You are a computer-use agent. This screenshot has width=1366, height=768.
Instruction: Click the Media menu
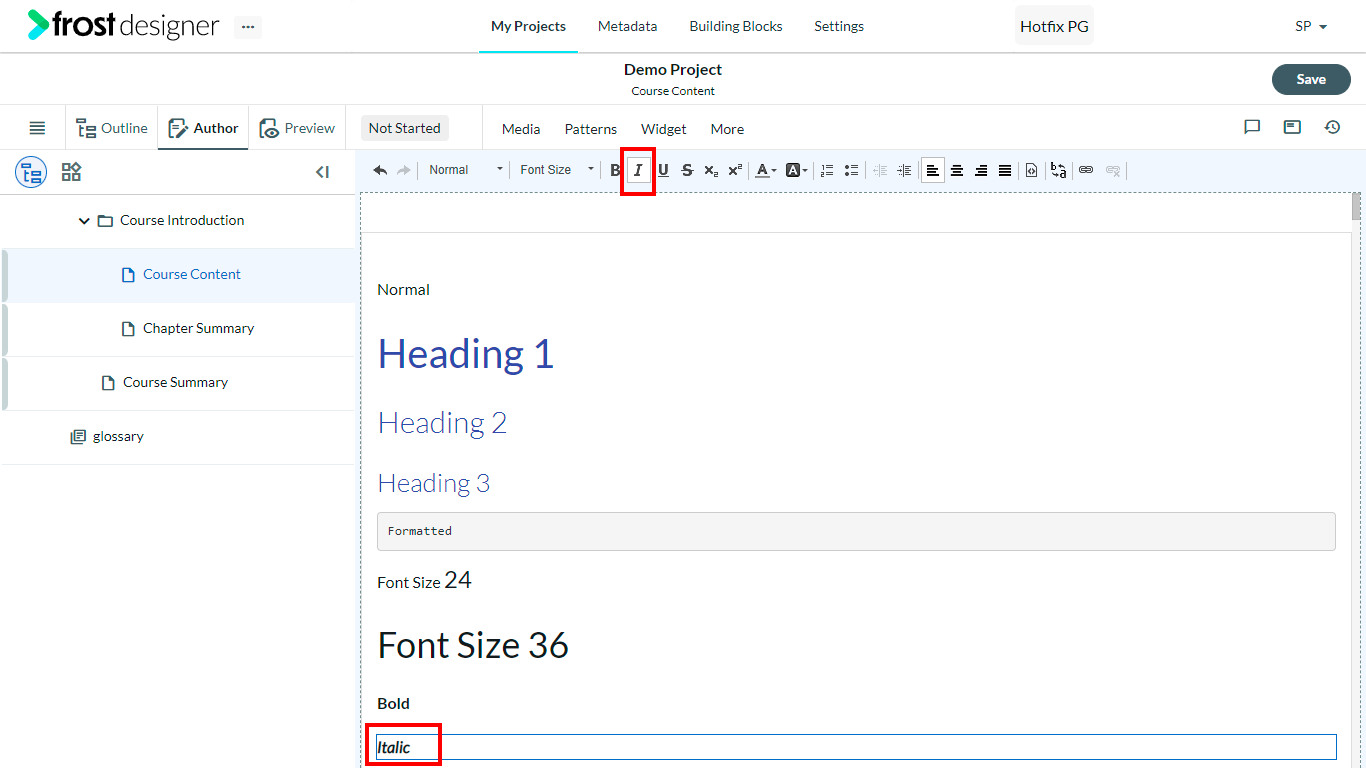521,129
